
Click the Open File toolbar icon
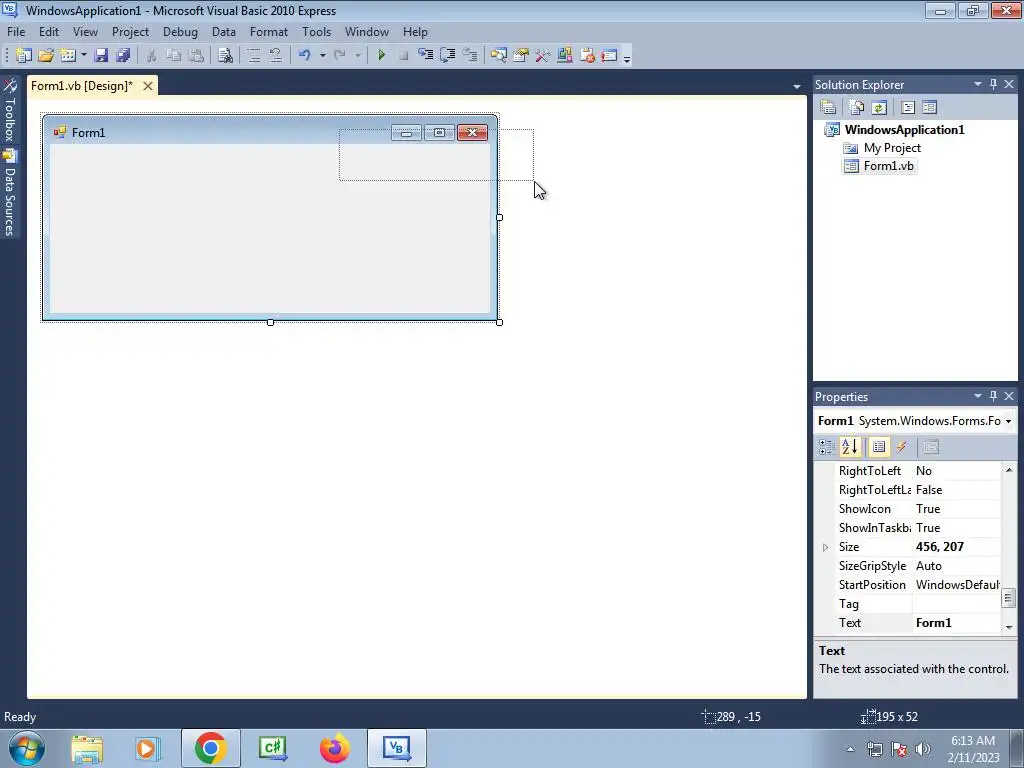pos(46,56)
